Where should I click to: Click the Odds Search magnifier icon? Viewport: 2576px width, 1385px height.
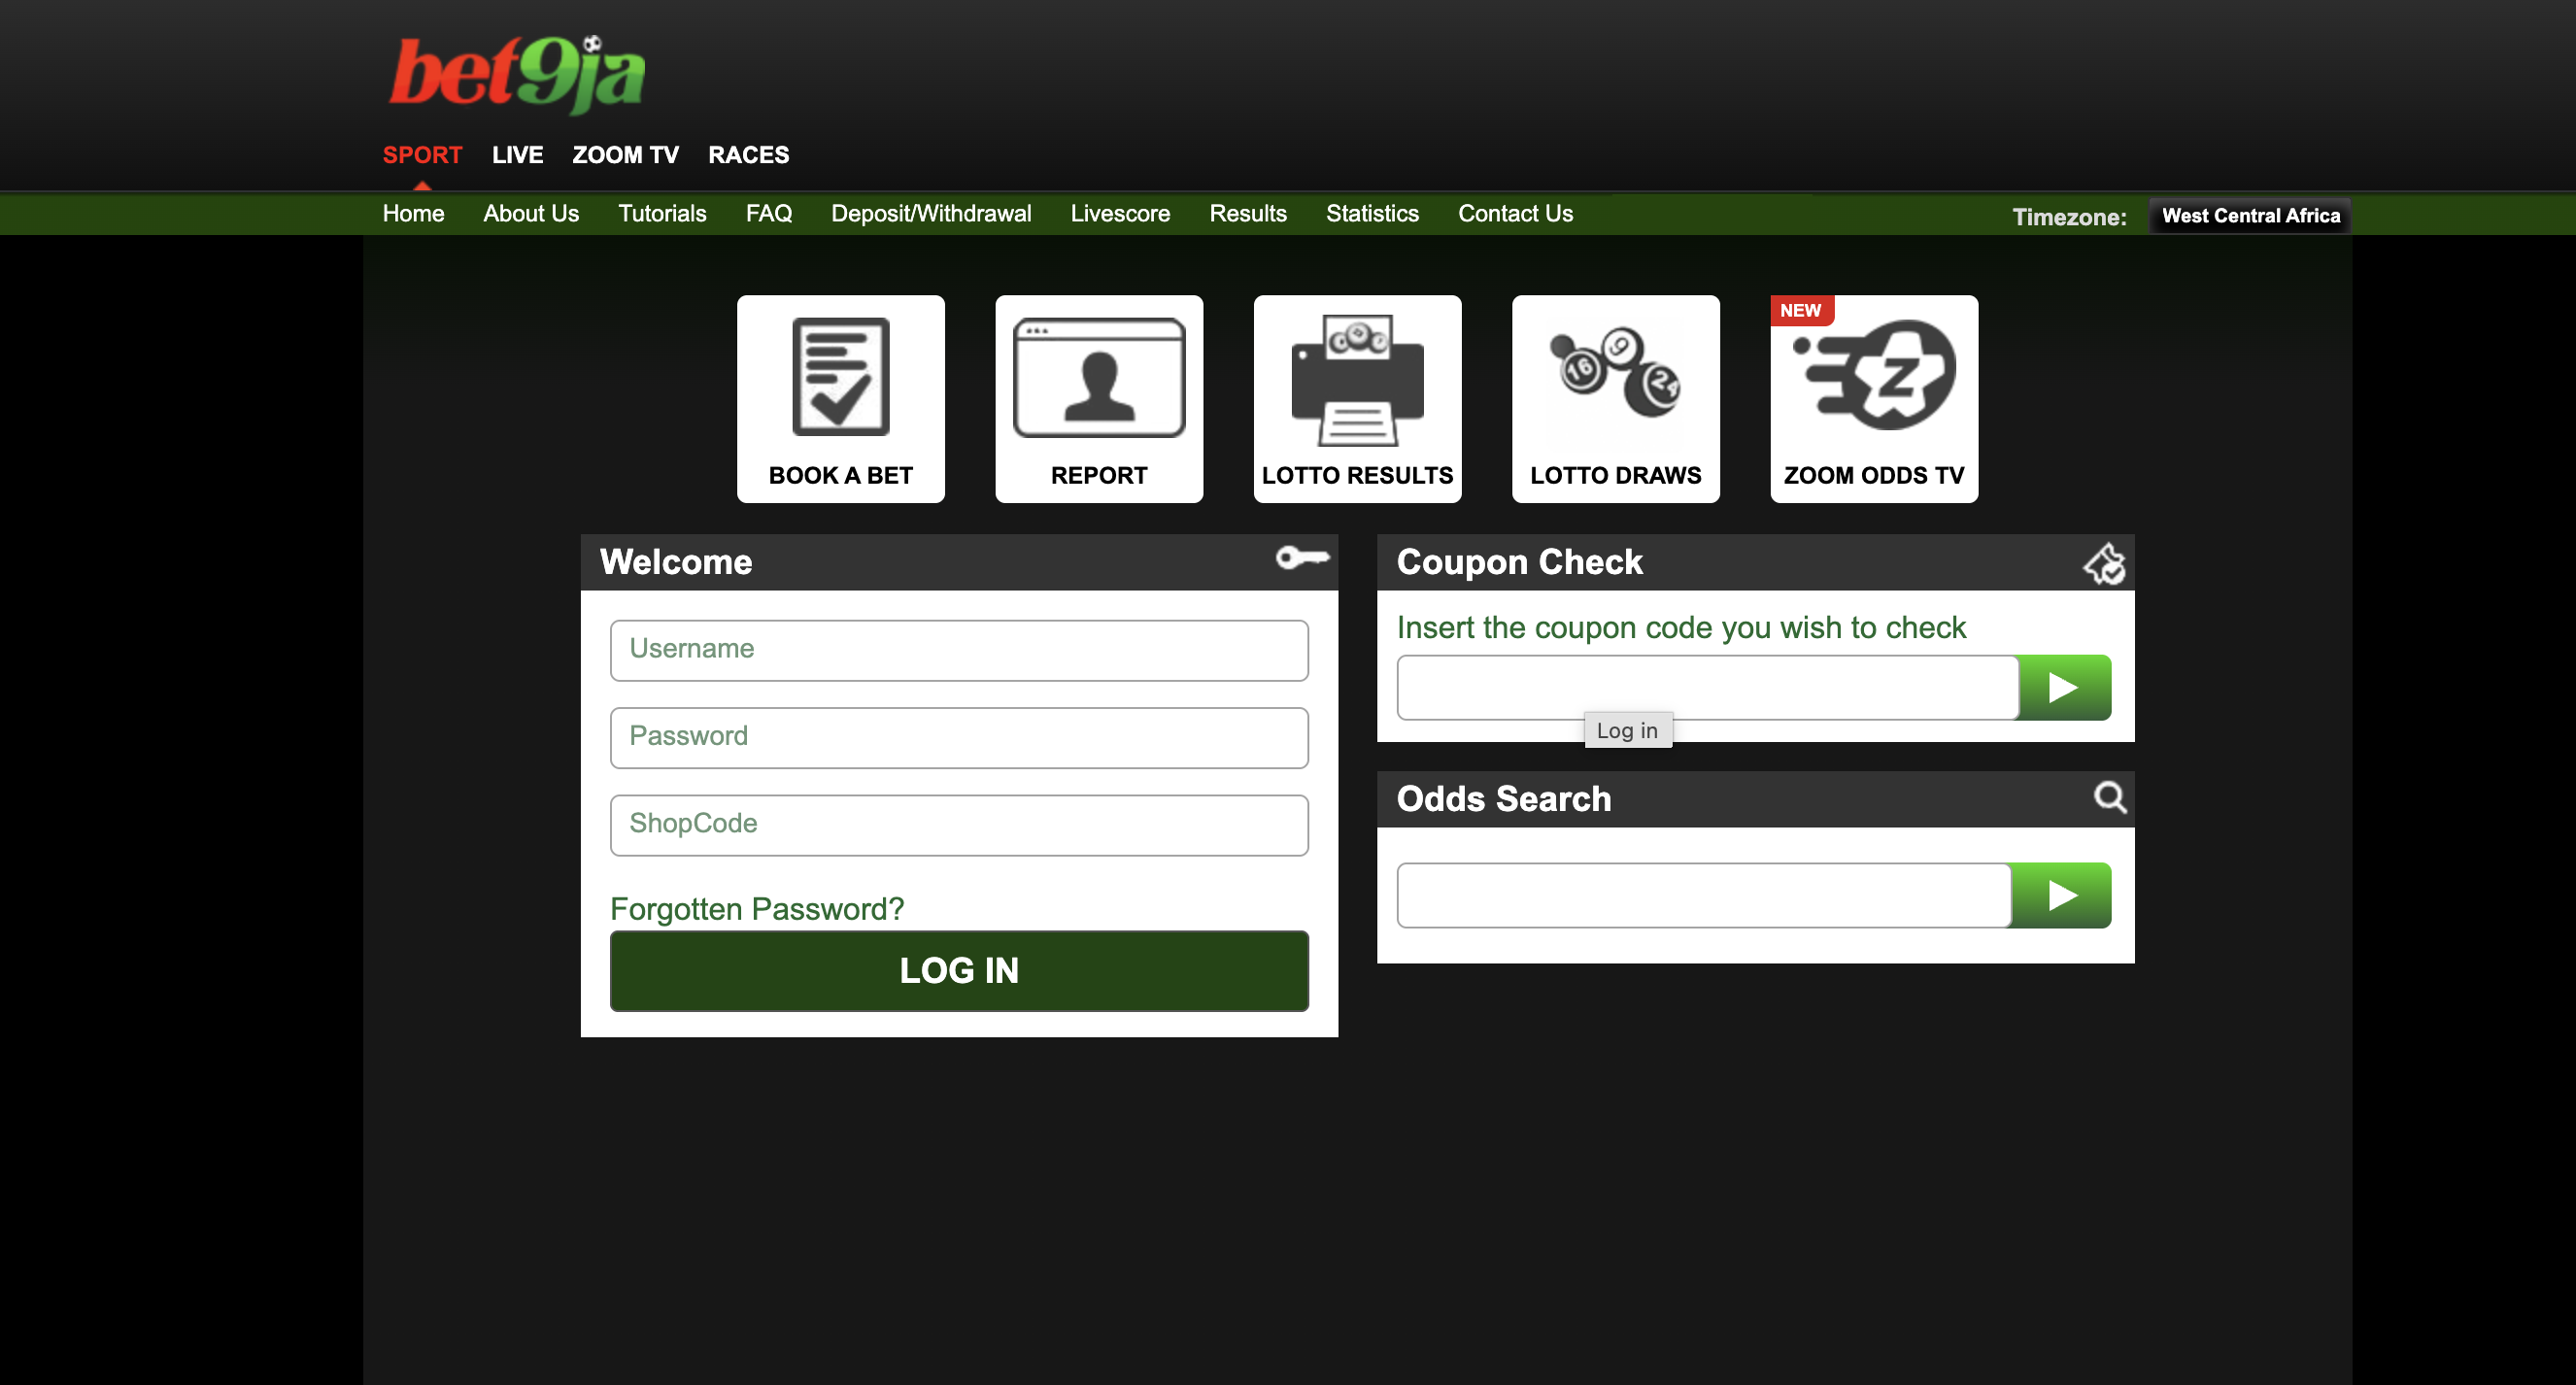2109,797
